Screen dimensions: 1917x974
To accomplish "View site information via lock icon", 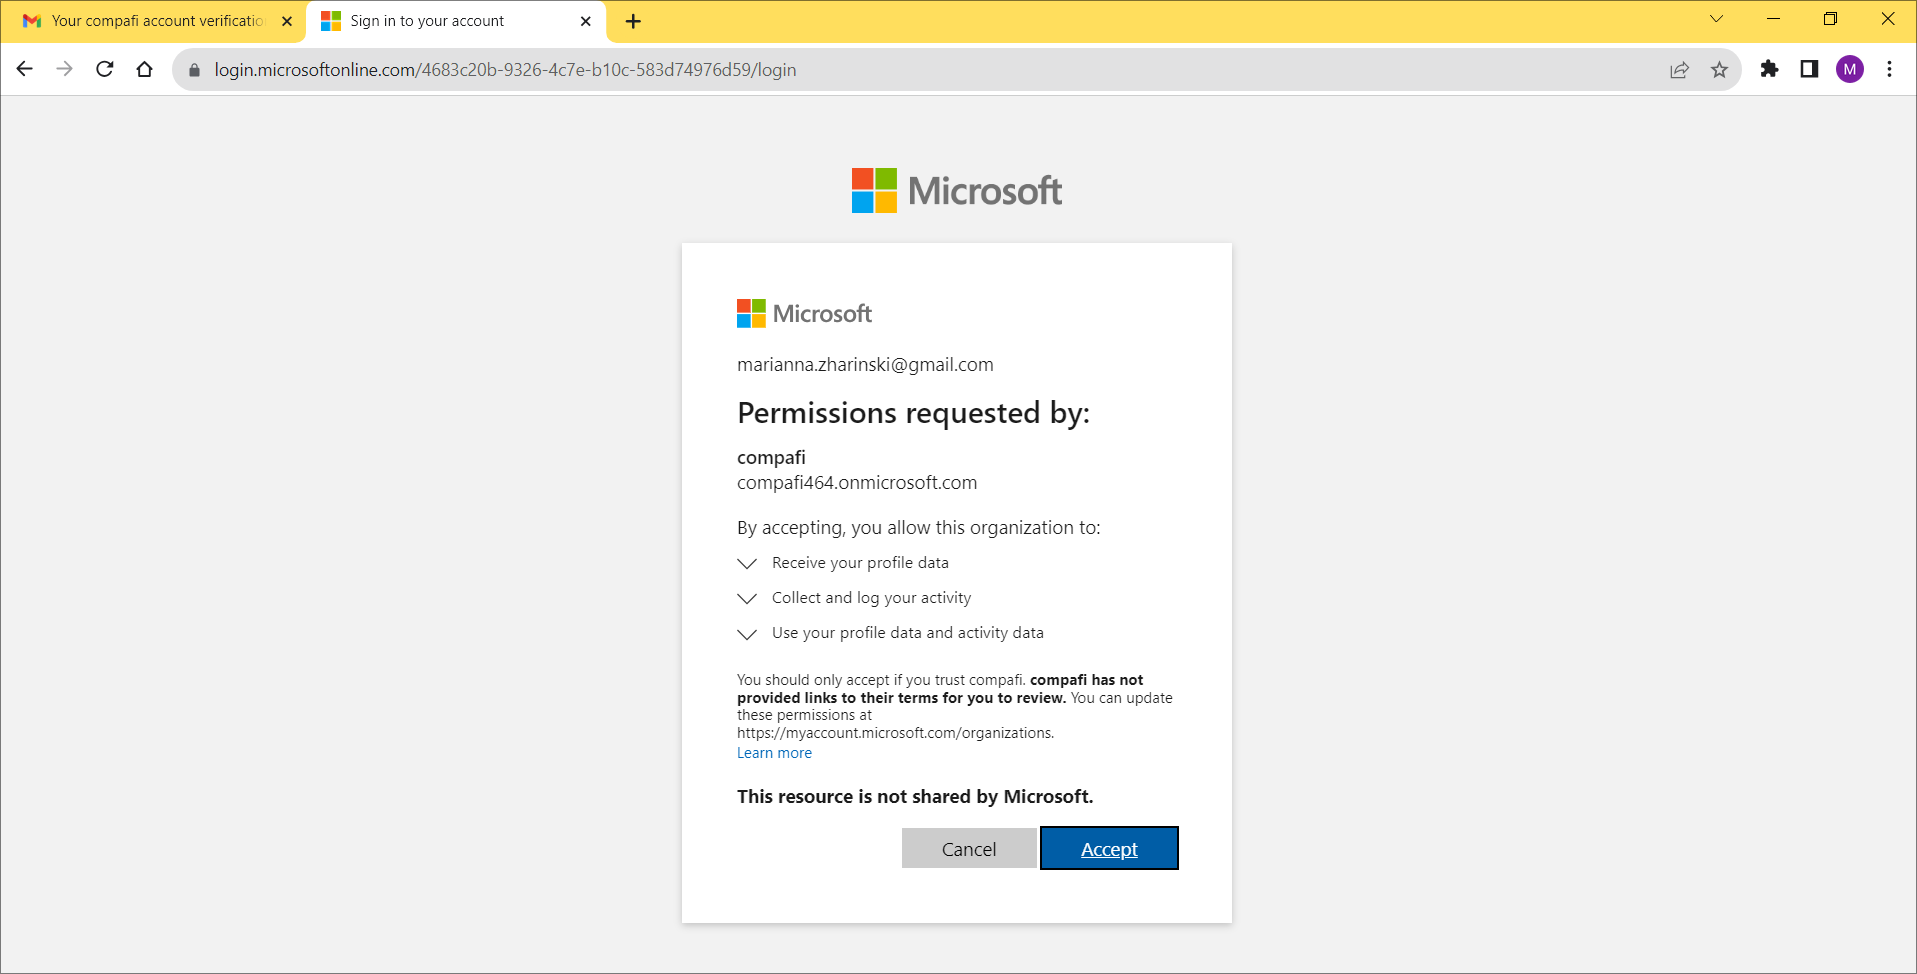I will pos(195,70).
